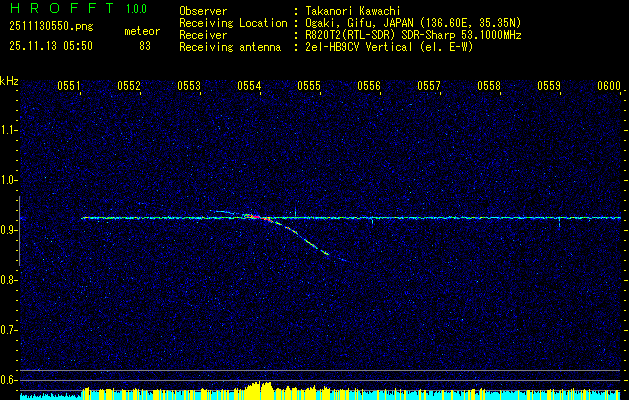Click the 0555 time axis marker
Screen dimensions: 629x400
[309, 86]
